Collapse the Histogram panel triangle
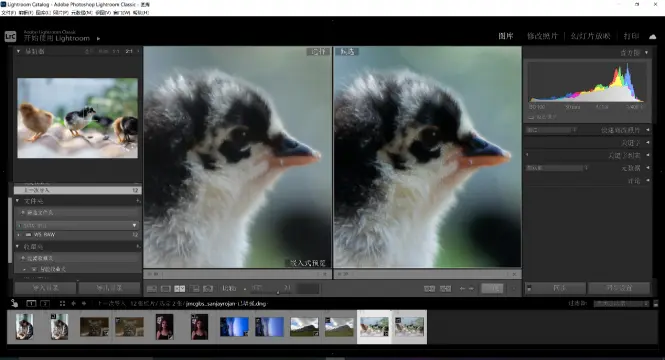Viewport: 665px width, 360px height. [x=647, y=53]
